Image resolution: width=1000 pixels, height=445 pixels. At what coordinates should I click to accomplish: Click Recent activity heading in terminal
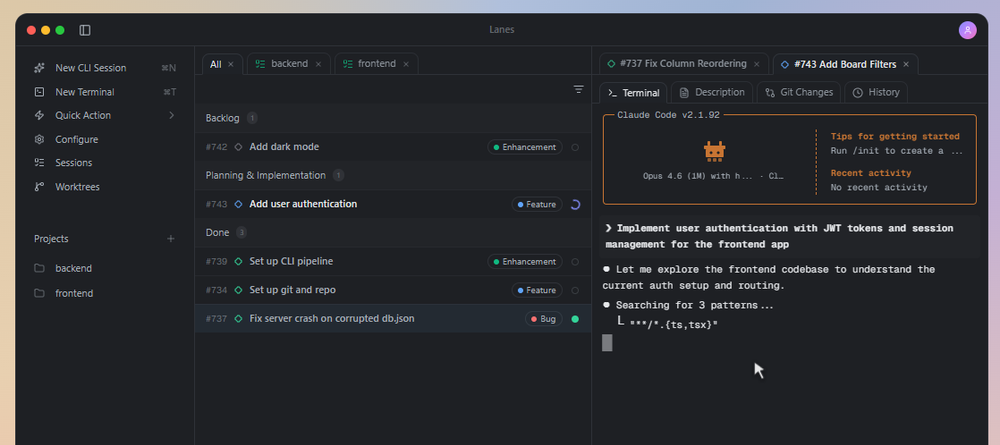871,173
